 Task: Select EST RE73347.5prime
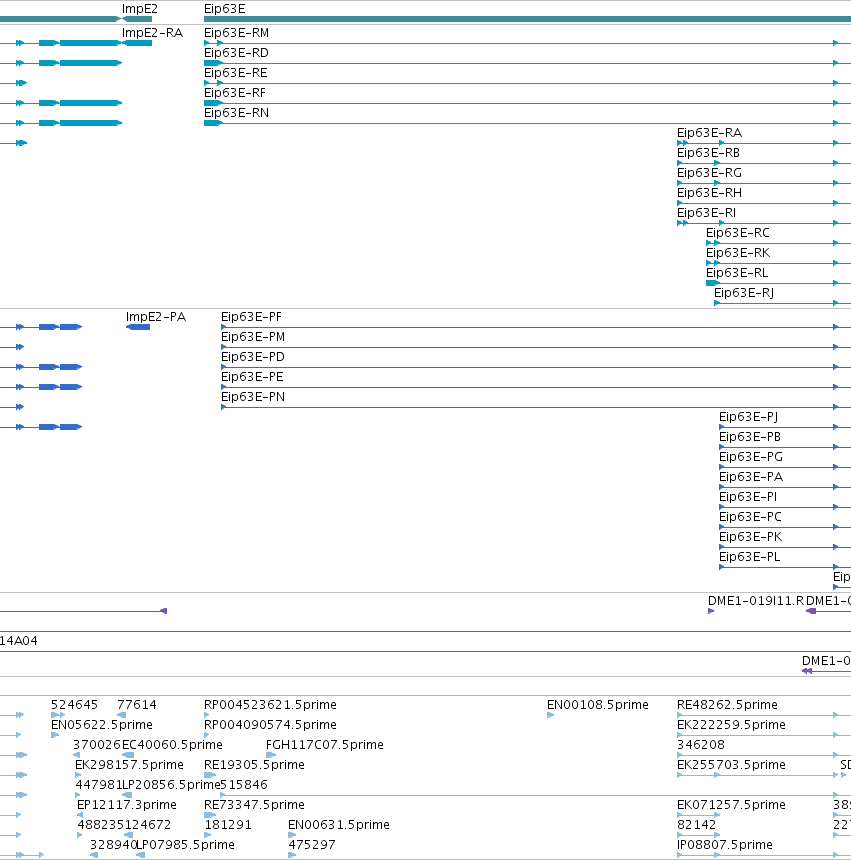[x=254, y=805]
